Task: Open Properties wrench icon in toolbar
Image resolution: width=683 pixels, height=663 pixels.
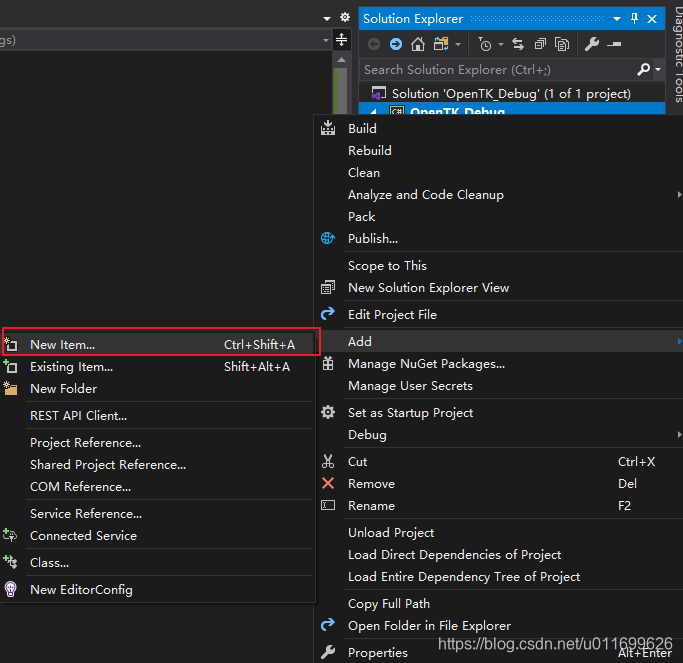Action: tap(592, 44)
